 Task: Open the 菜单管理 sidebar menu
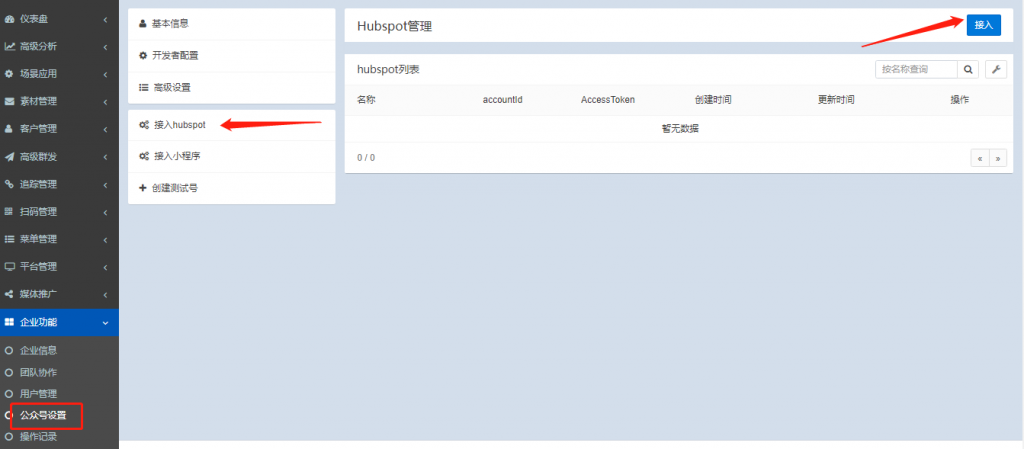[x=59, y=239]
